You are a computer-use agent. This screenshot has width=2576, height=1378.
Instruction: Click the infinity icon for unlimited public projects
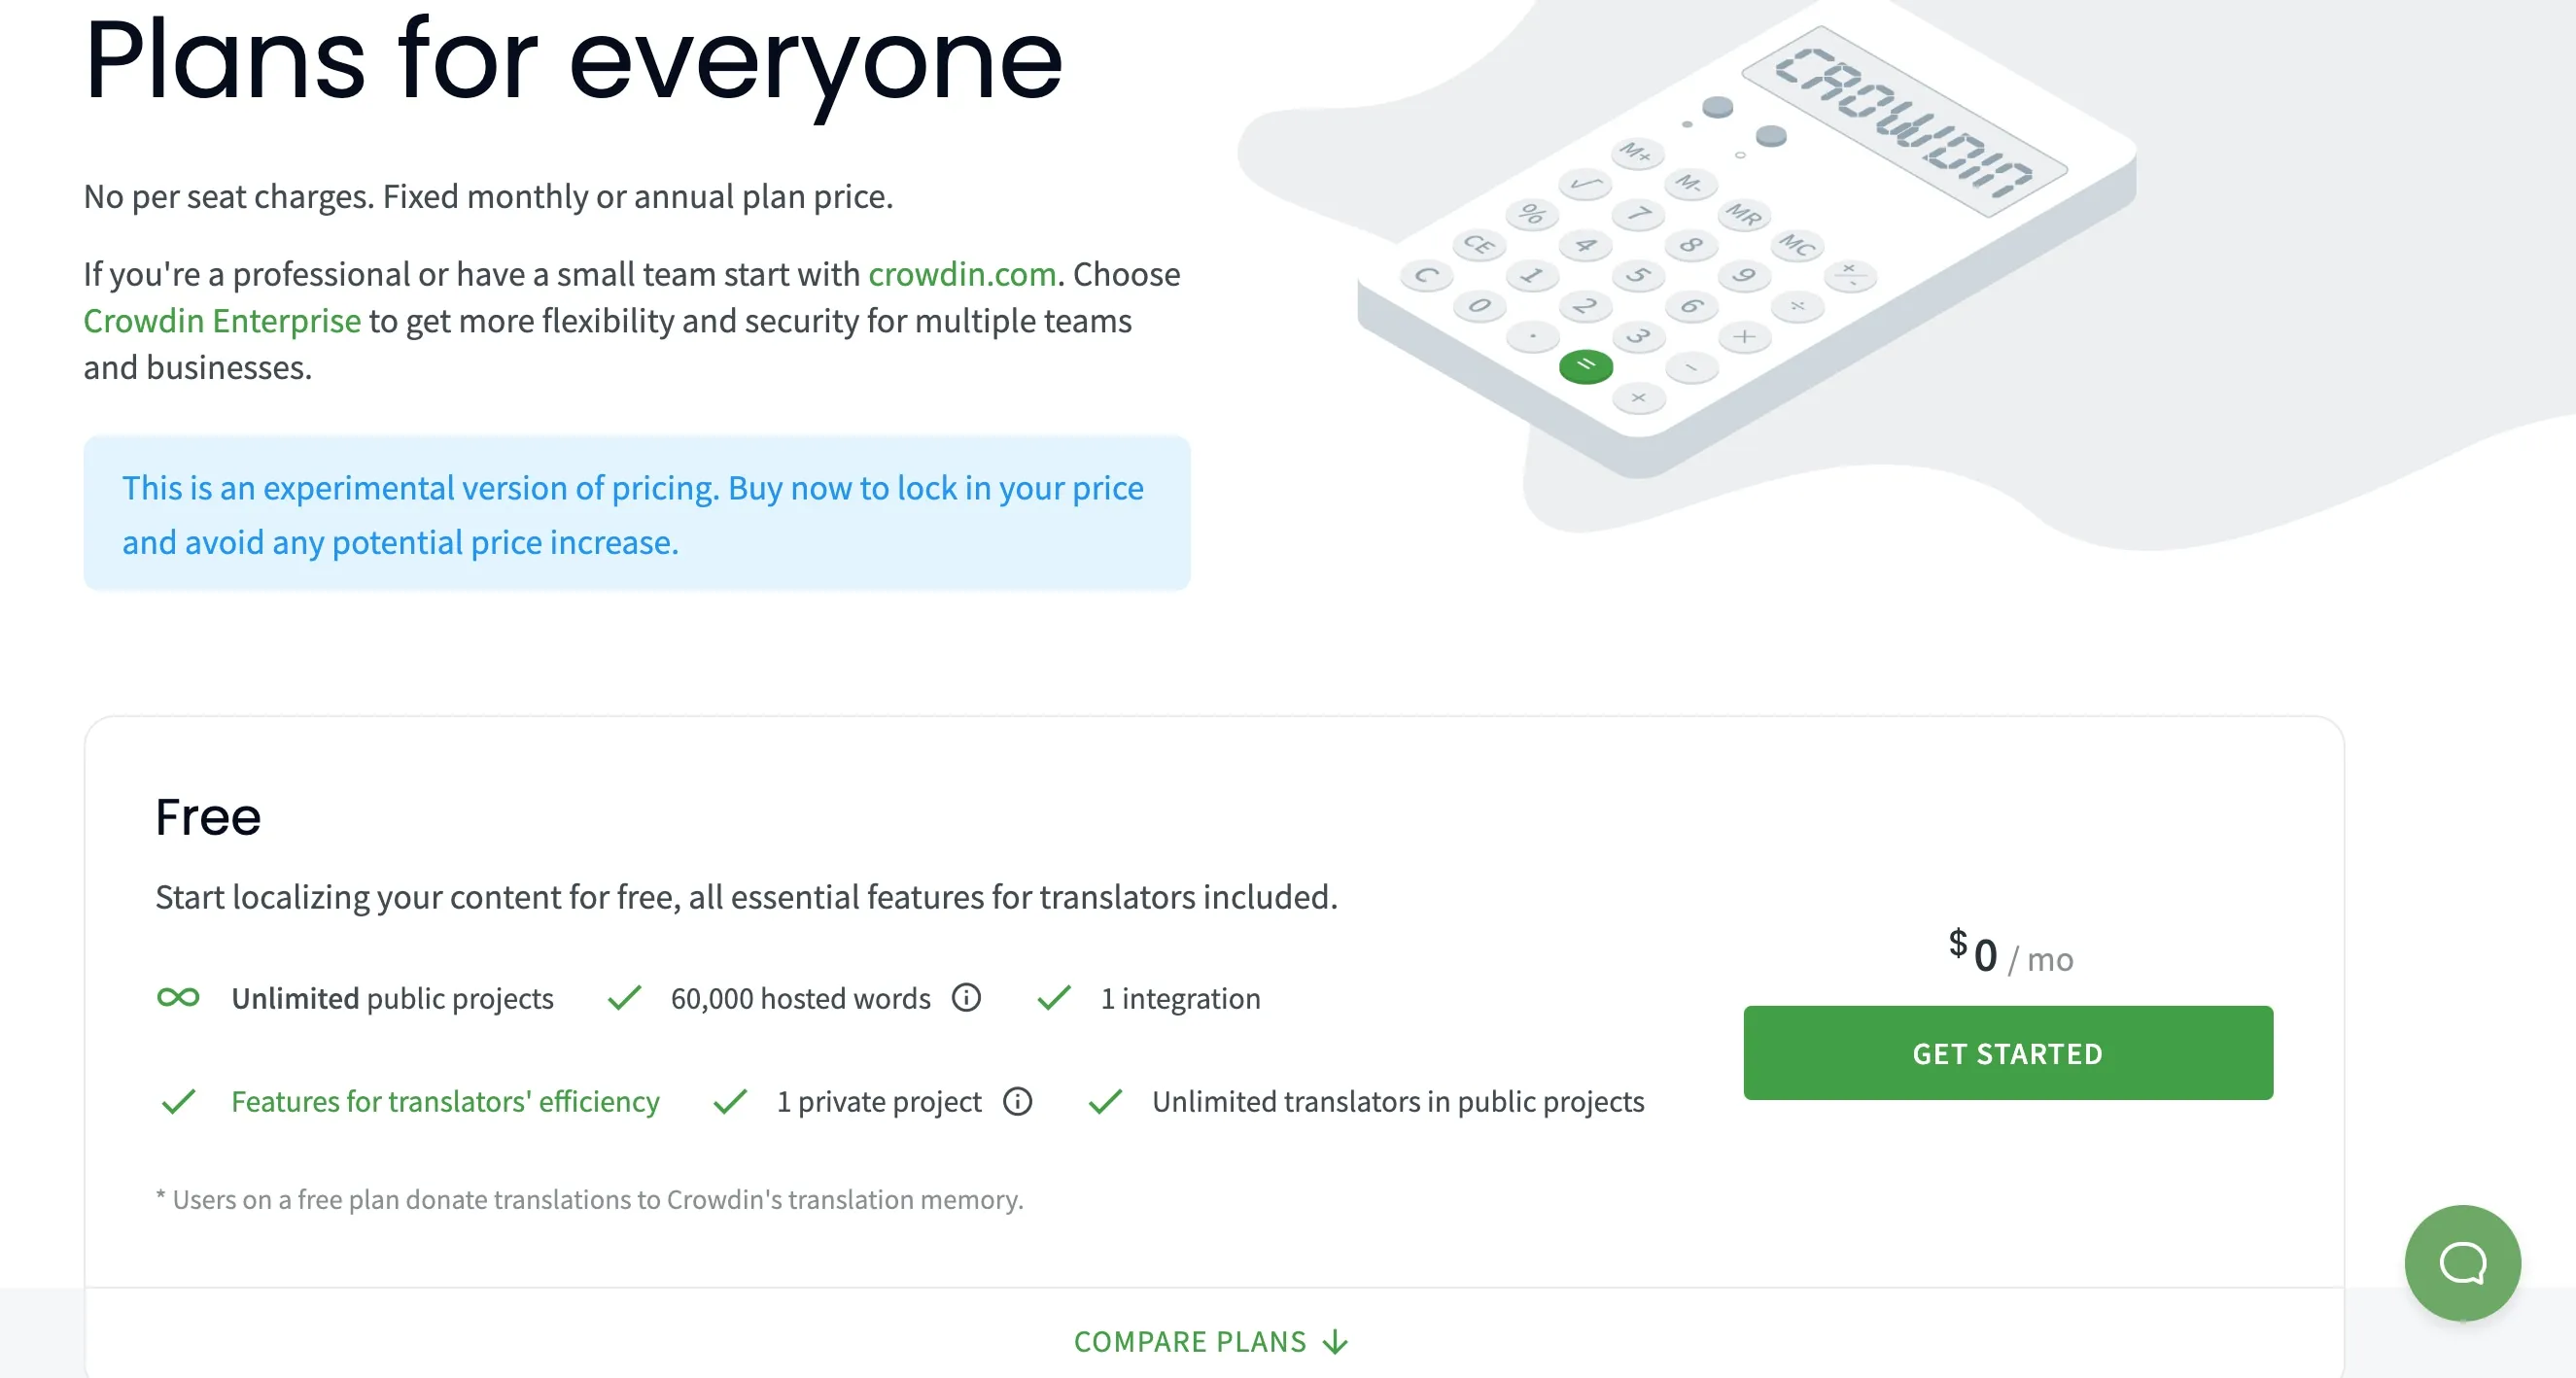click(178, 998)
